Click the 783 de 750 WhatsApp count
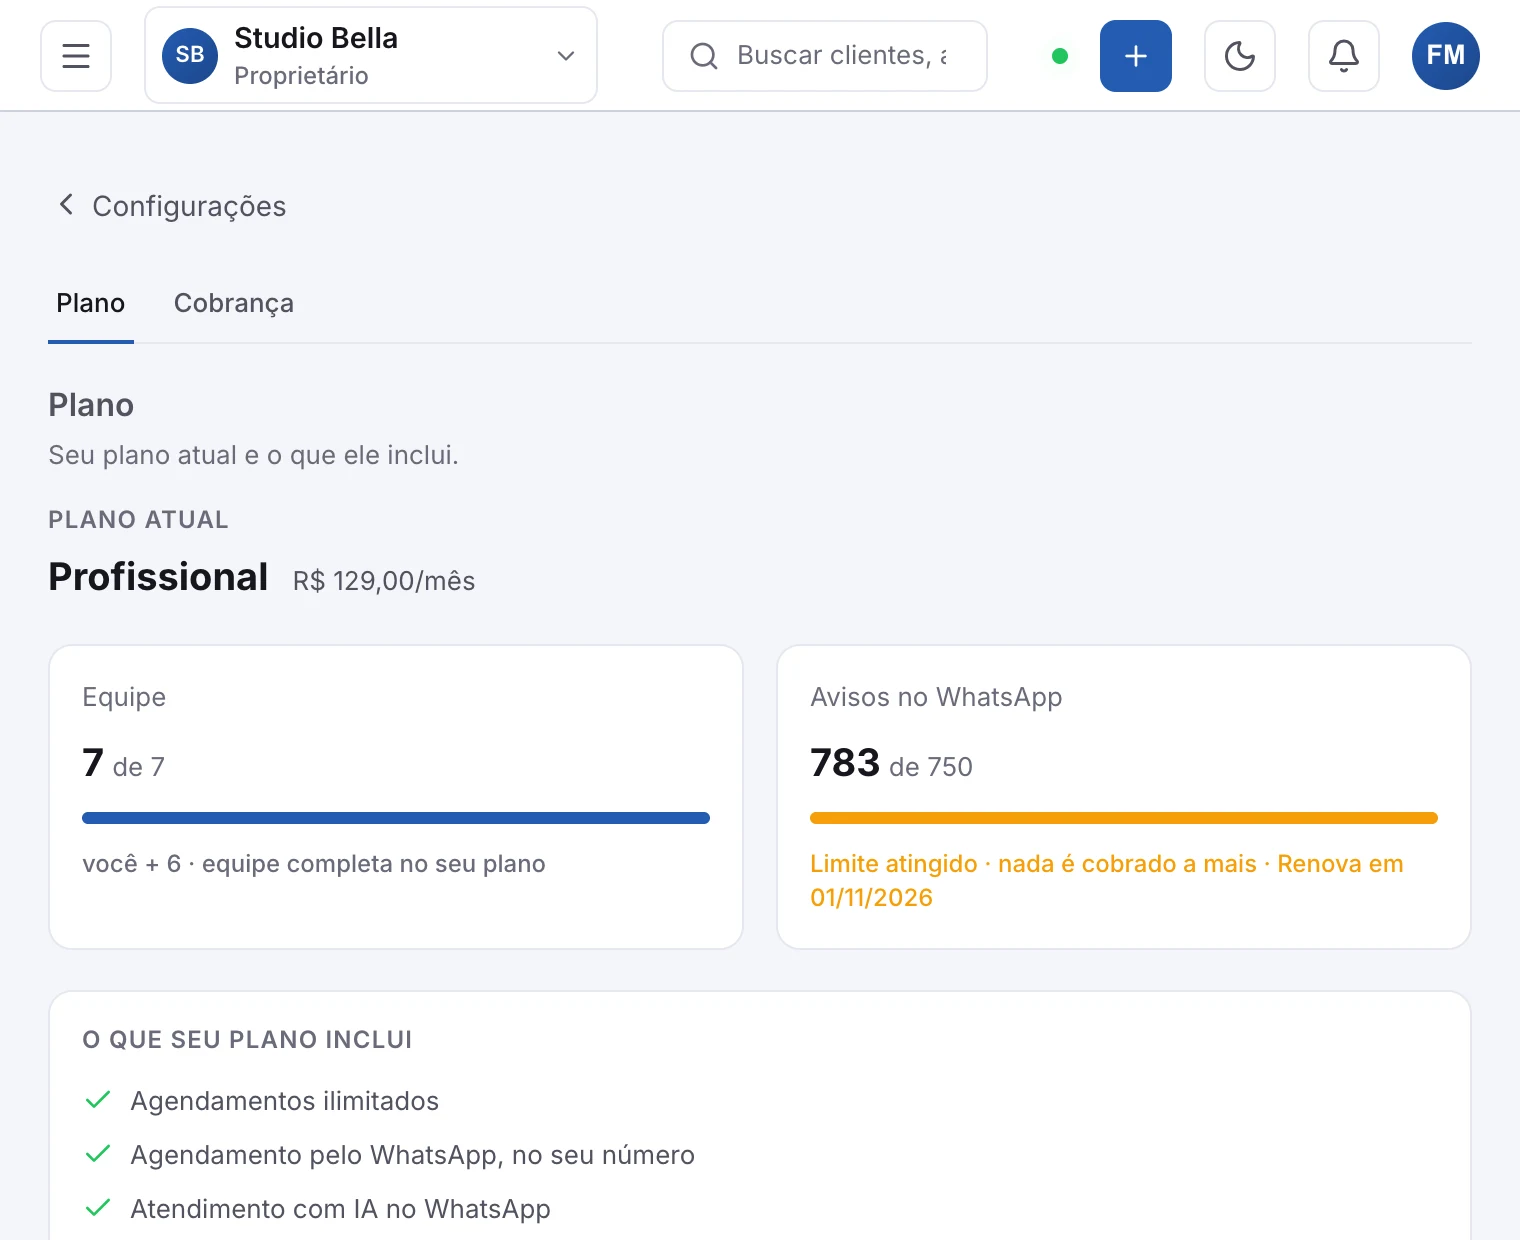This screenshot has width=1520, height=1240. pos(891,764)
